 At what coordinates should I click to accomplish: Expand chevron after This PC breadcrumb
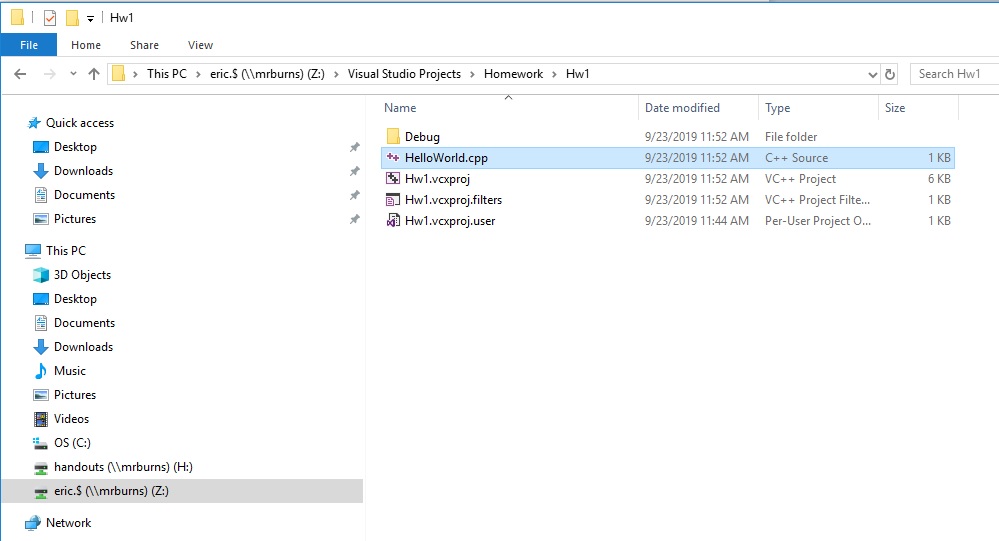tap(198, 74)
